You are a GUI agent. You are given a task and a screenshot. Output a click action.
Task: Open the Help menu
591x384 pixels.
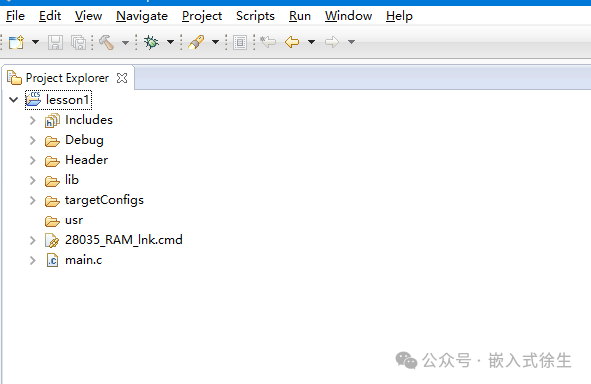[399, 16]
